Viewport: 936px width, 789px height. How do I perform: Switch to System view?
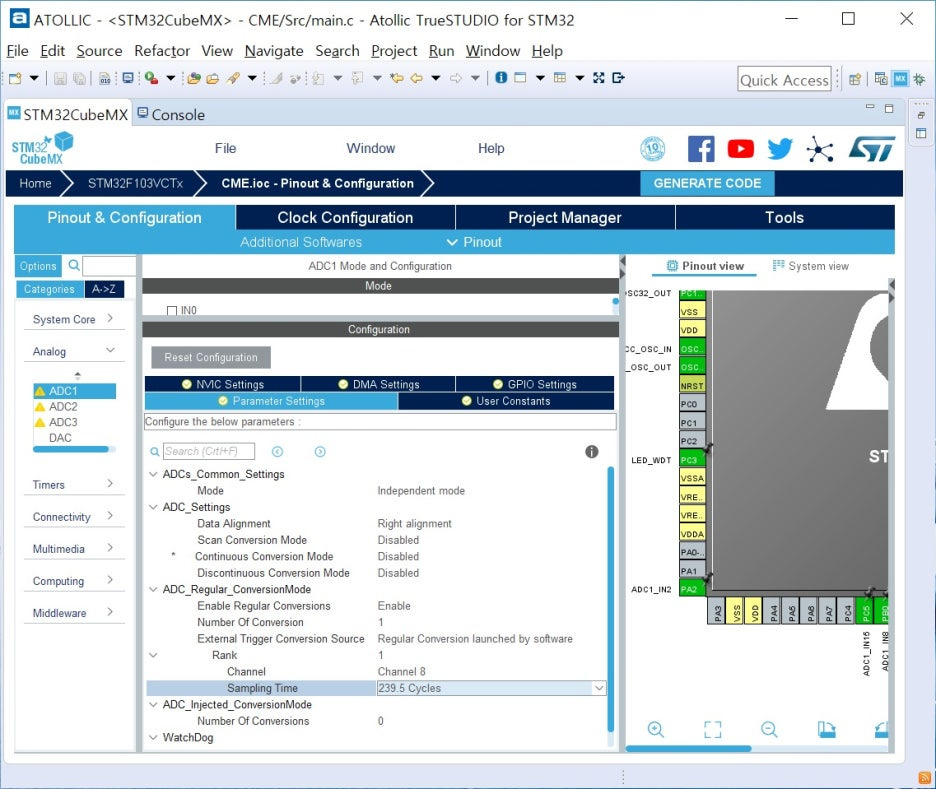(811, 266)
